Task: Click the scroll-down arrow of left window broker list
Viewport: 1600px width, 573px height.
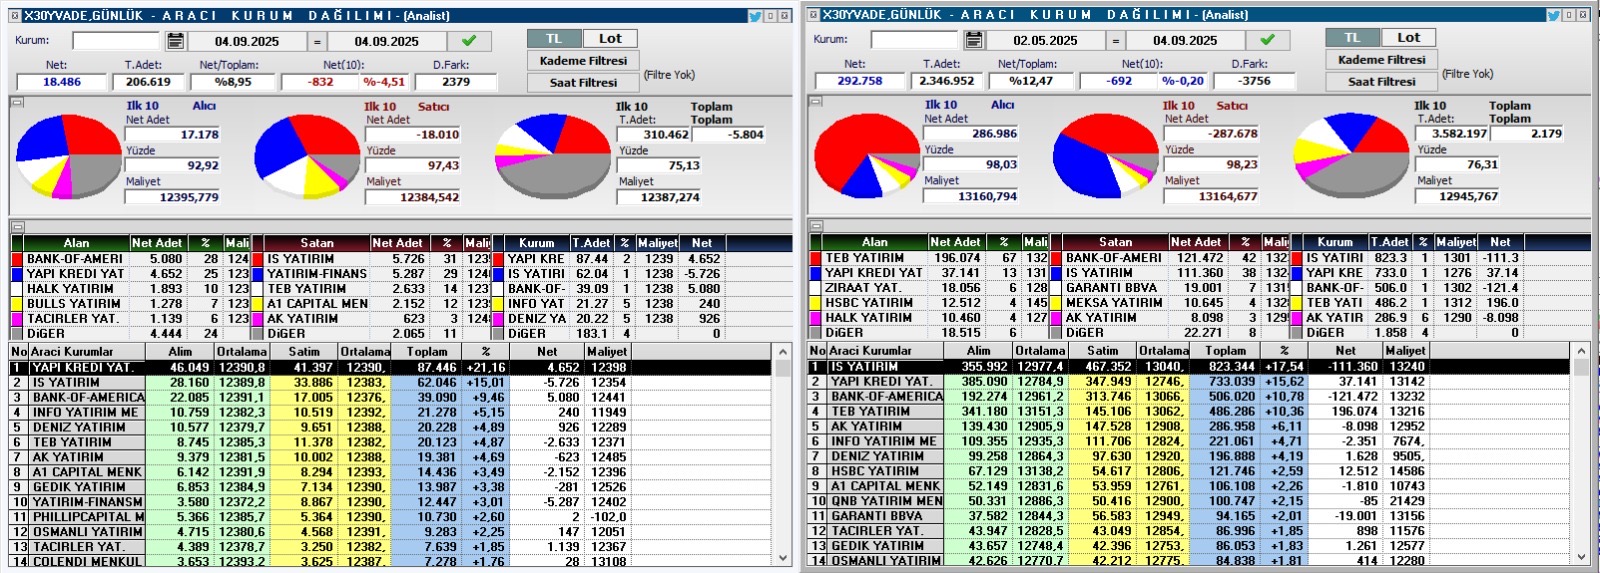Action: pyautogui.click(x=783, y=558)
